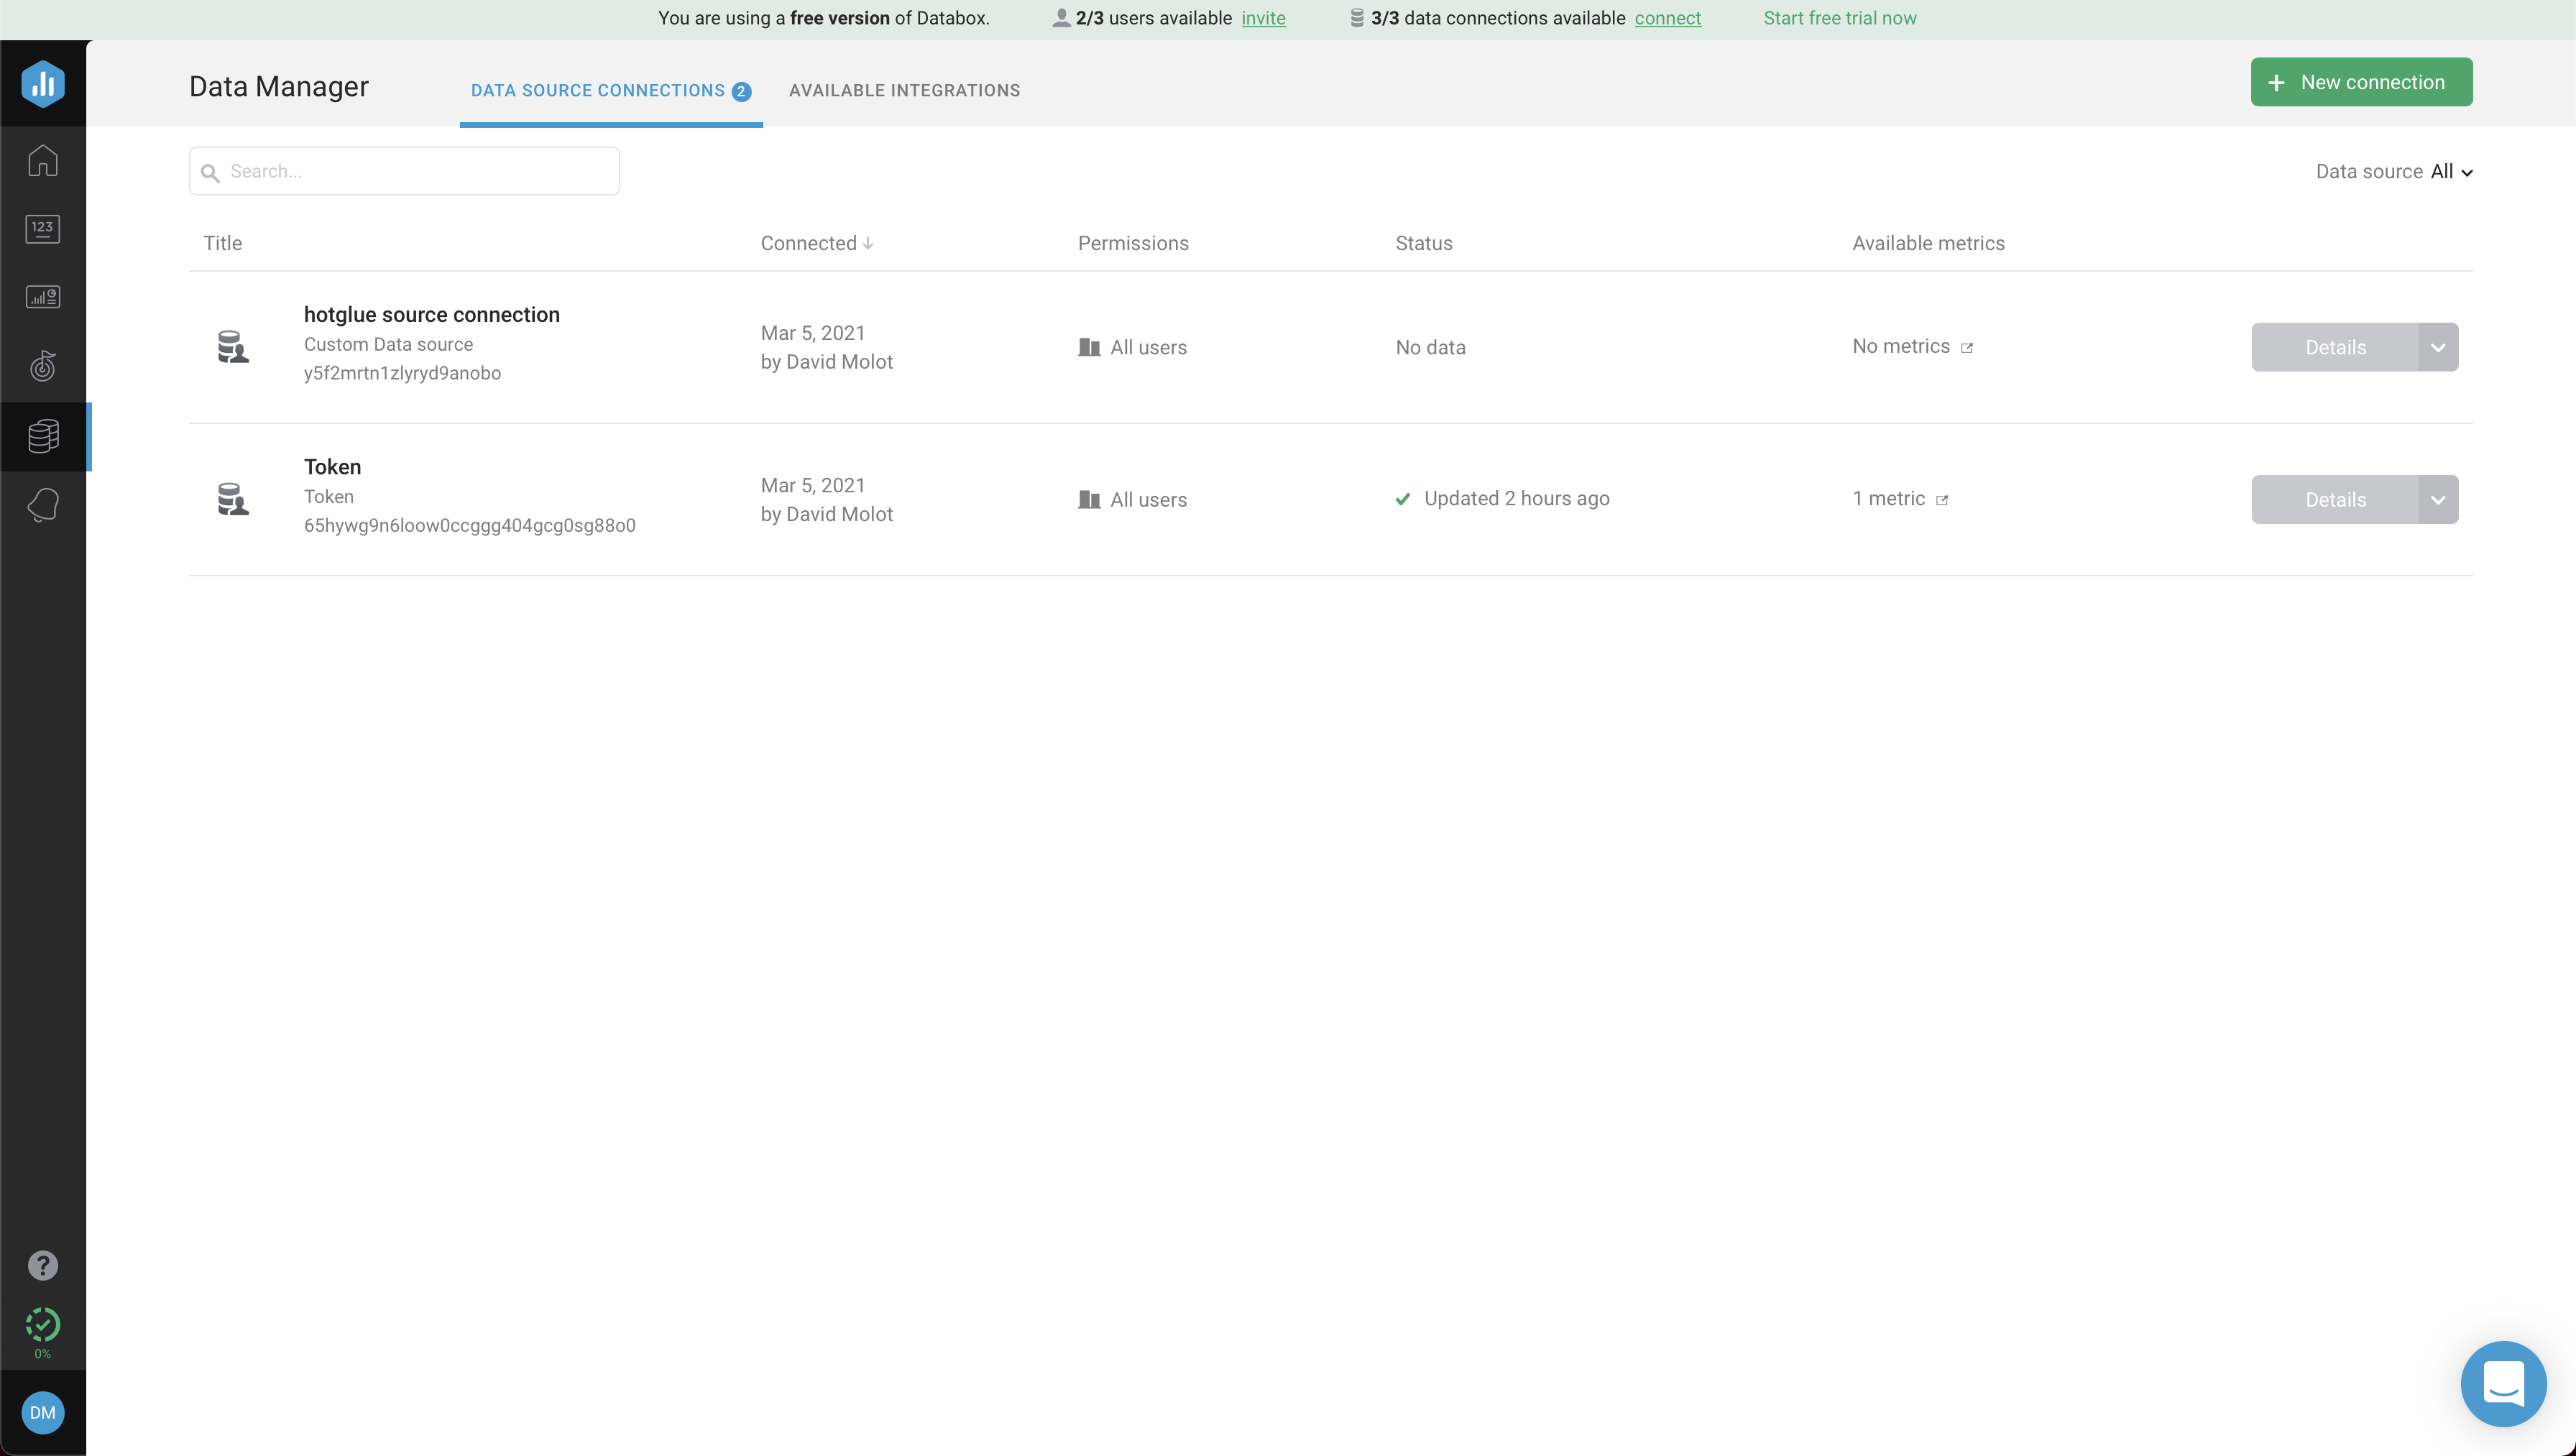Click the data connections stack icon in banner

click(x=1357, y=18)
